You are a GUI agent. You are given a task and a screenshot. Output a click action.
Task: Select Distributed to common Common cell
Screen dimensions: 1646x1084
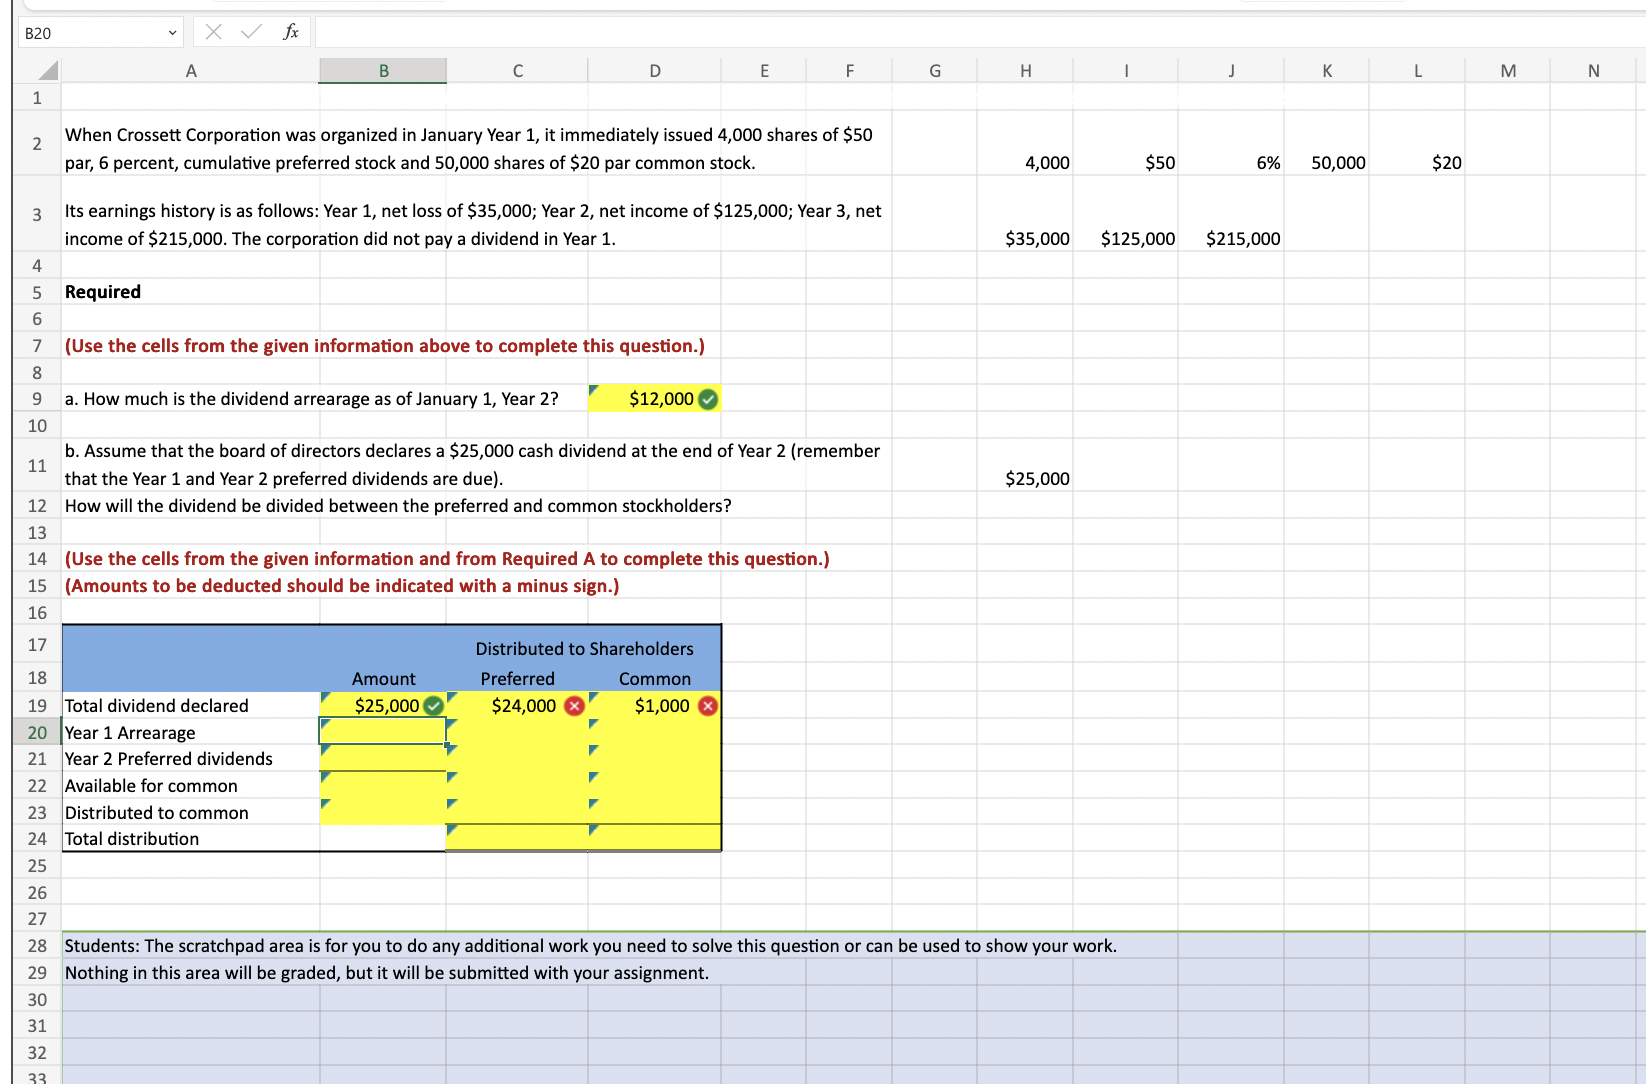pyautogui.click(x=655, y=812)
